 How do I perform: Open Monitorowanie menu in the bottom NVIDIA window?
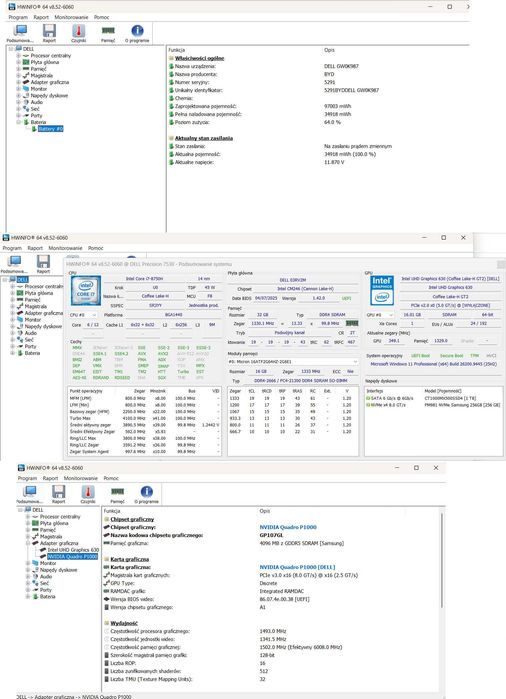click(x=81, y=478)
